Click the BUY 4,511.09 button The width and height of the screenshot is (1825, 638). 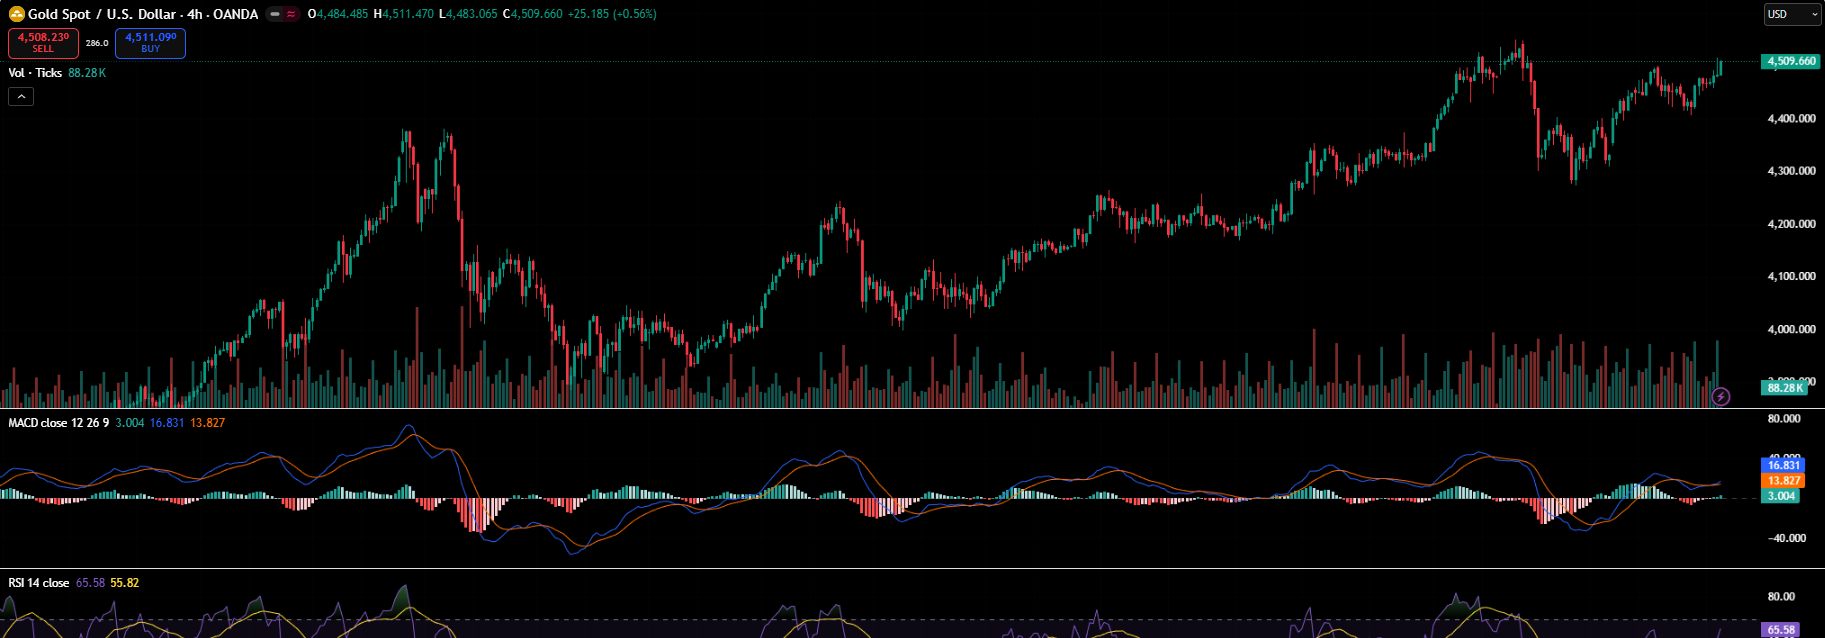(x=150, y=43)
